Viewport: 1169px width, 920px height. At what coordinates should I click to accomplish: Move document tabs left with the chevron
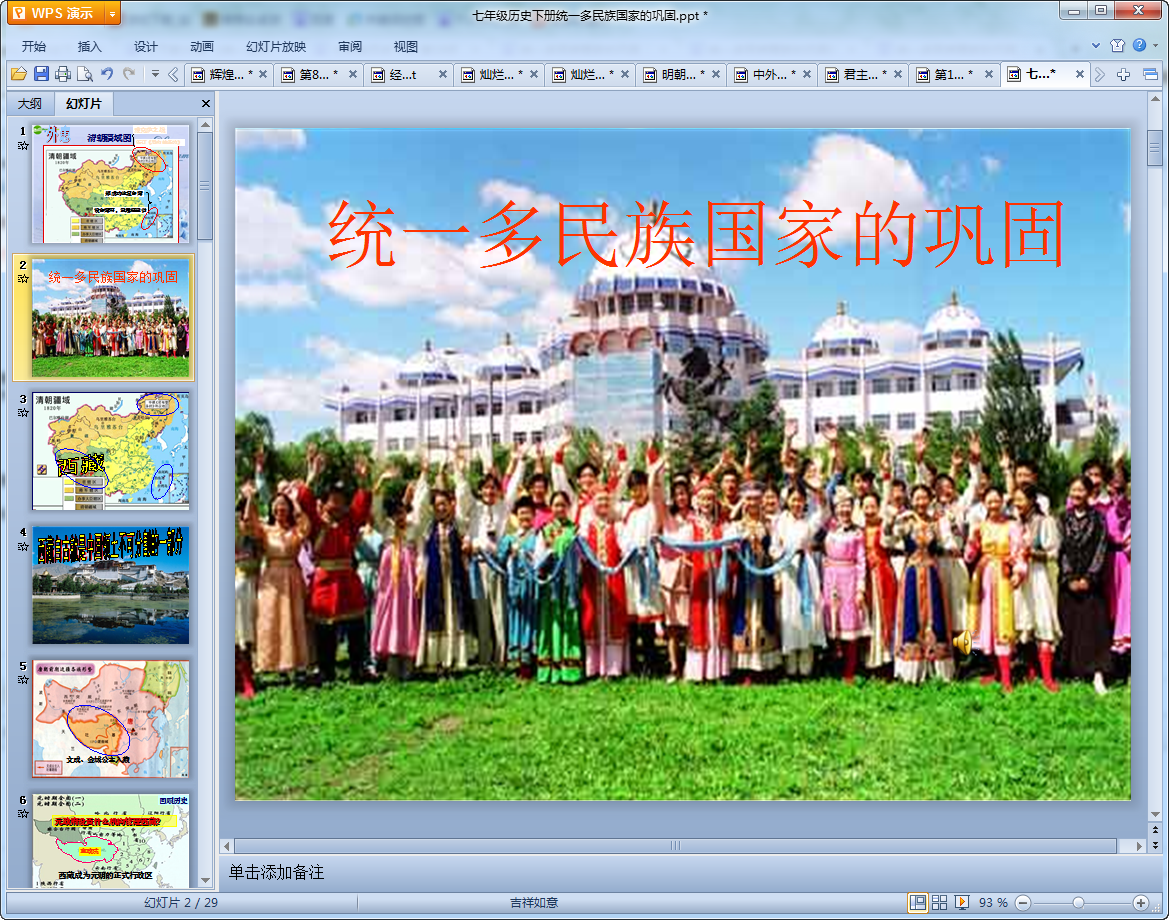pyautogui.click(x=173, y=74)
